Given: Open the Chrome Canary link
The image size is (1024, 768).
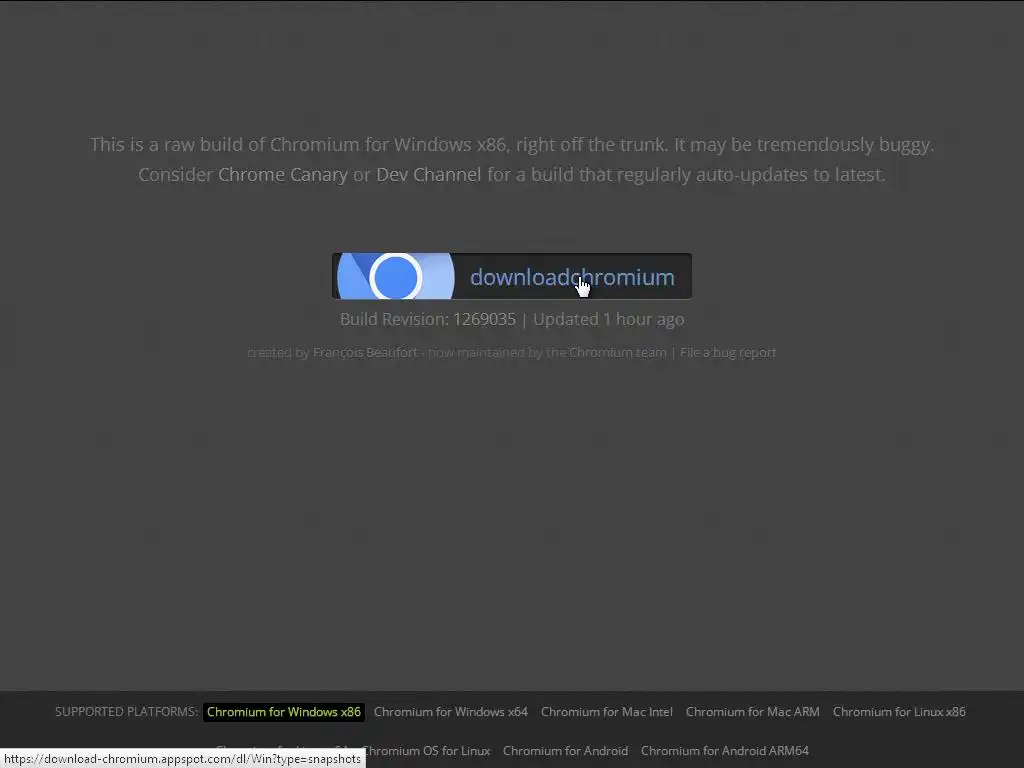Looking at the screenshot, I should coord(283,175).
